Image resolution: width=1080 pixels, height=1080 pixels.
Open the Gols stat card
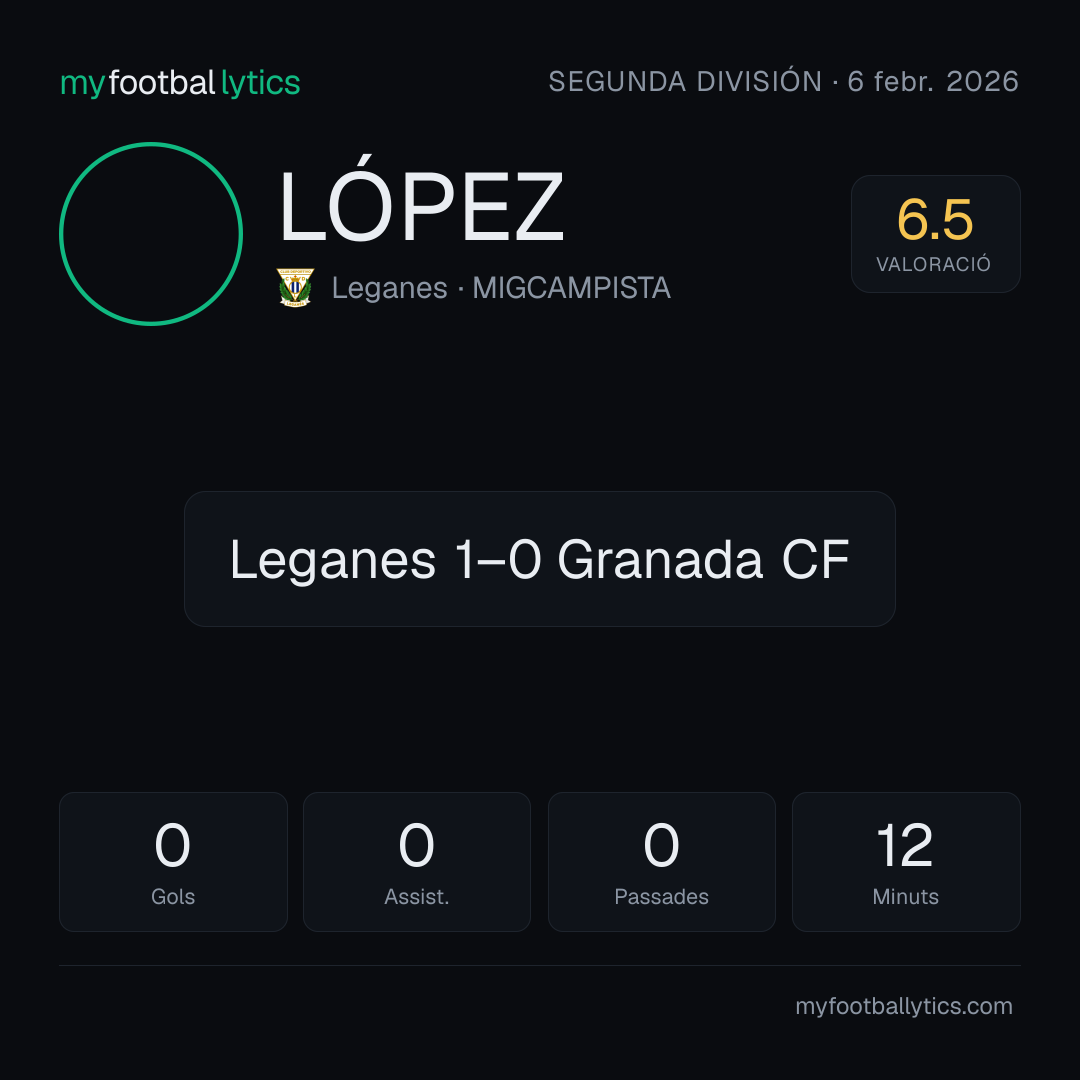(173, 862)
